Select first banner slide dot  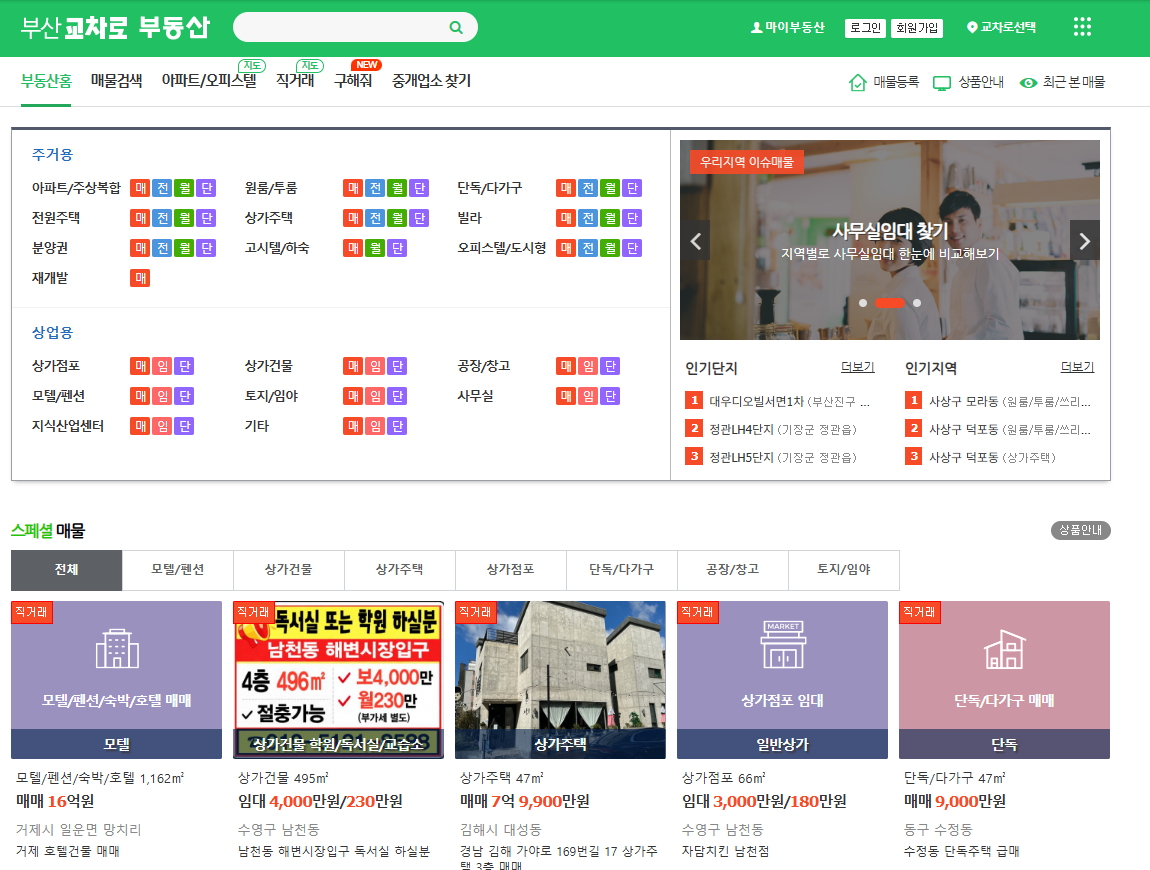point(863,303)
